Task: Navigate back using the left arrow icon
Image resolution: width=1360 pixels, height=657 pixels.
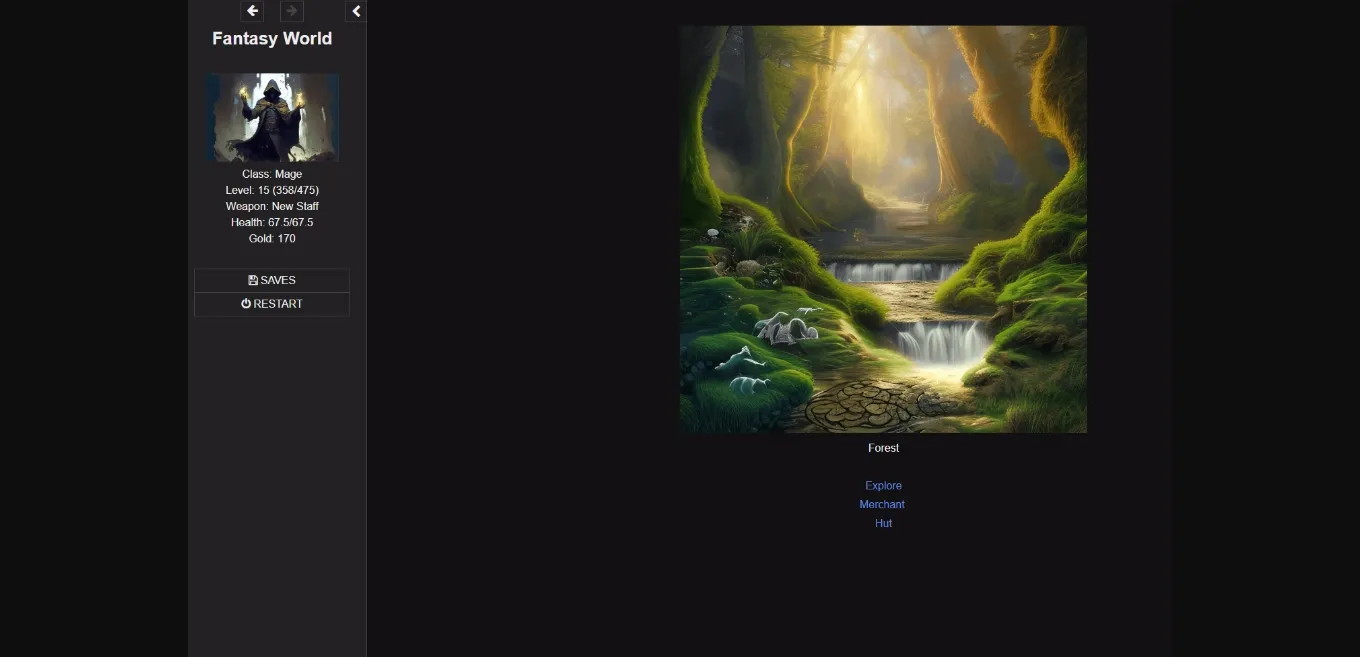Action: point(252,11)
